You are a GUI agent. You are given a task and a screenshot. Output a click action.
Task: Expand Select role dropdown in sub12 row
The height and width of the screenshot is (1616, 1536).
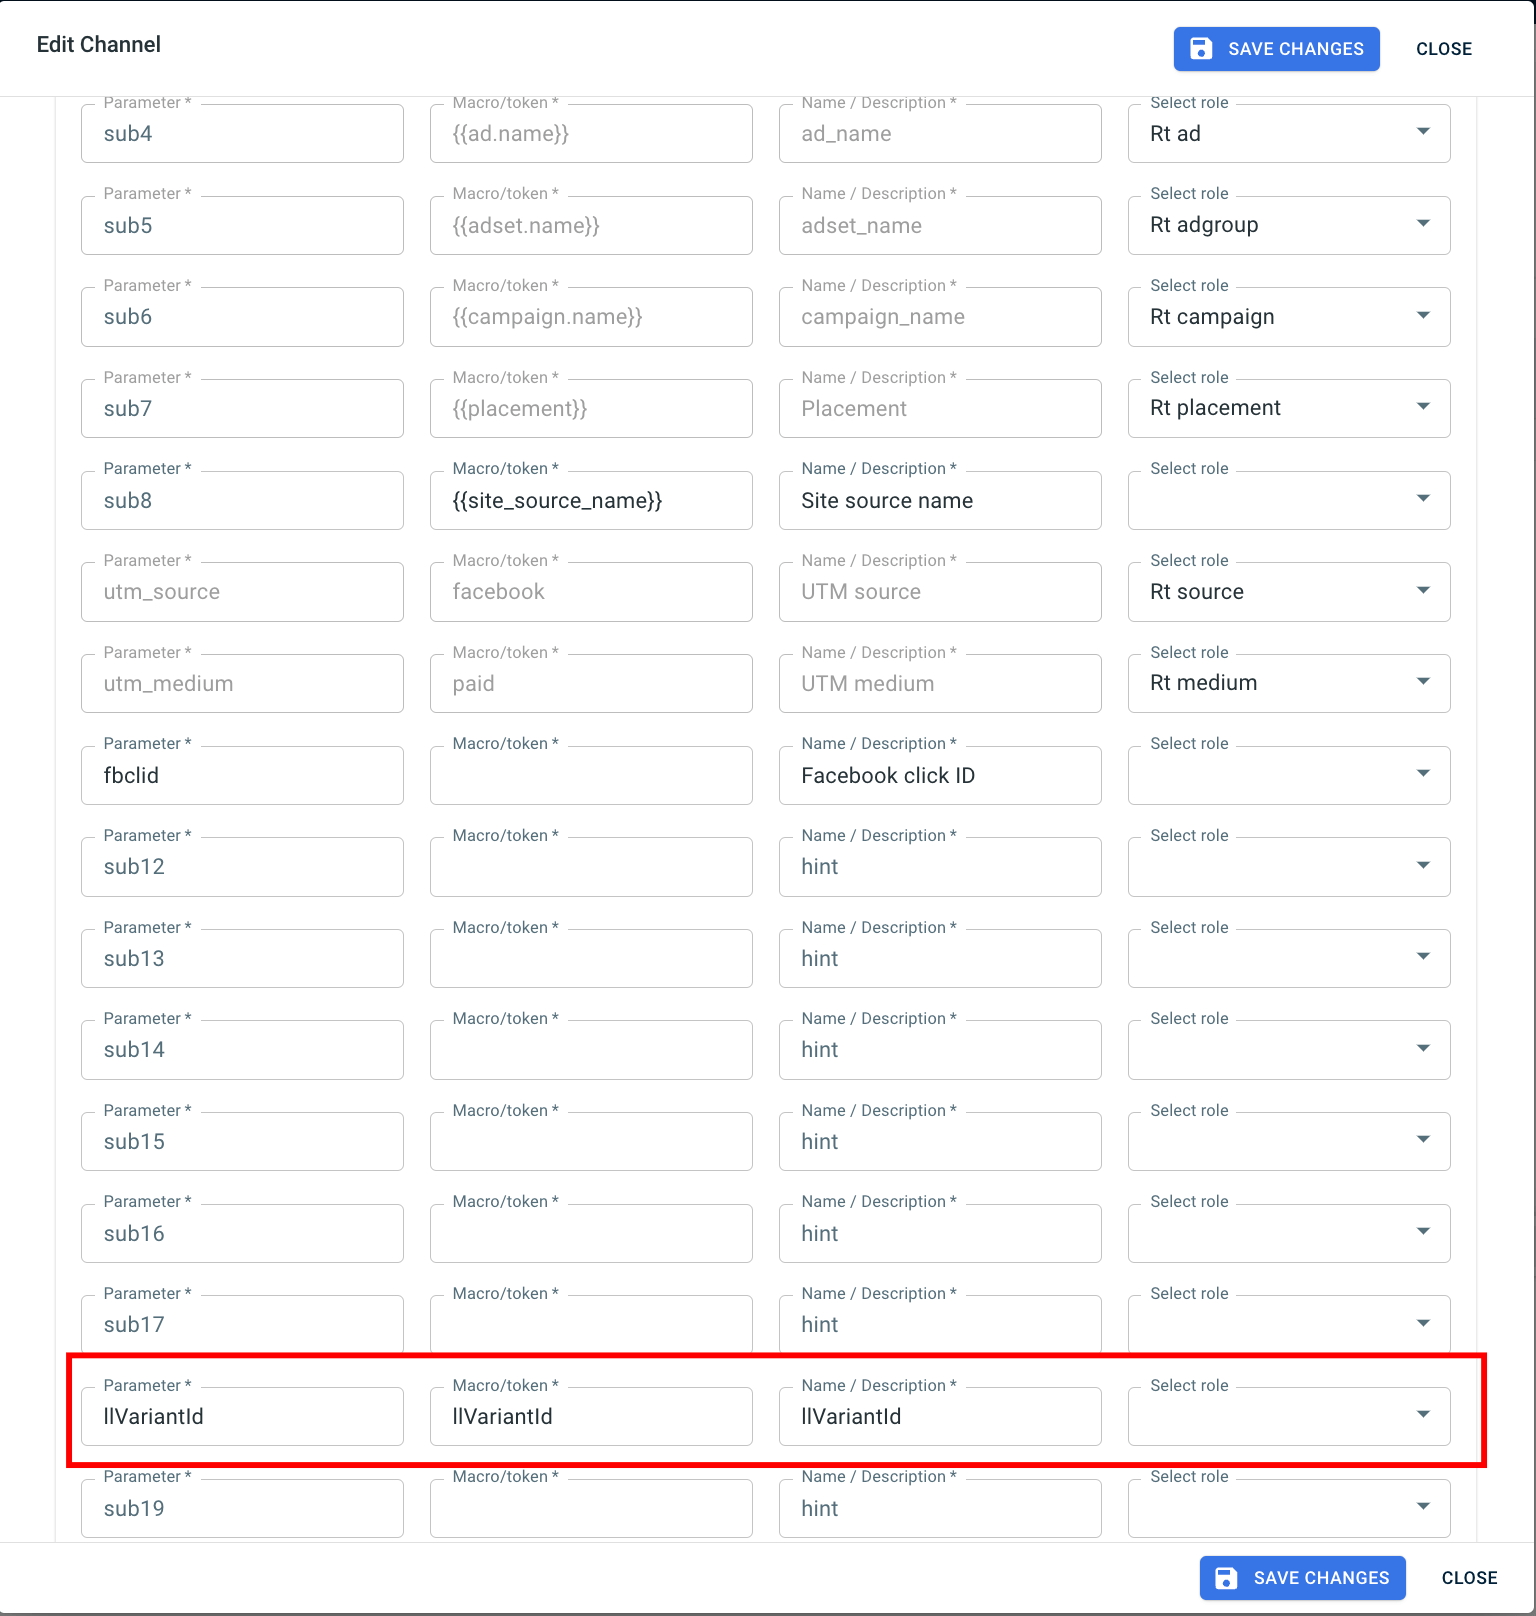[x=1289, y=867]
